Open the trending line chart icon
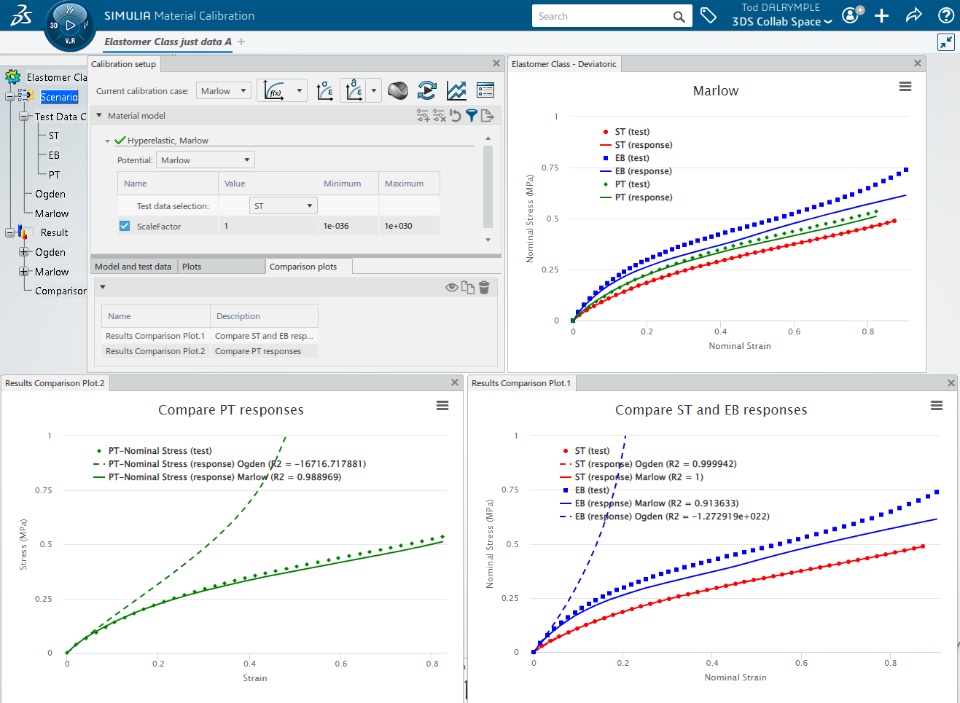 tap(456, 91)
